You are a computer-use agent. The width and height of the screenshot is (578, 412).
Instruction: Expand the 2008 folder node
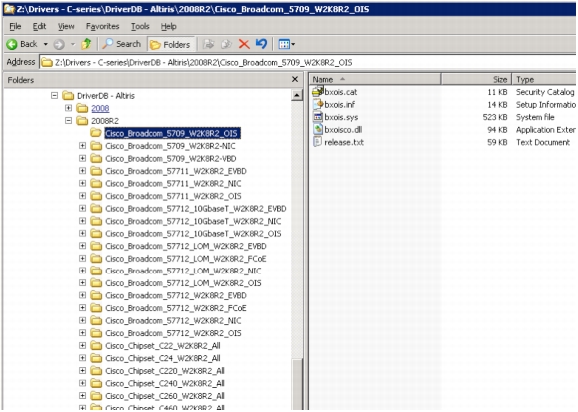69,108
